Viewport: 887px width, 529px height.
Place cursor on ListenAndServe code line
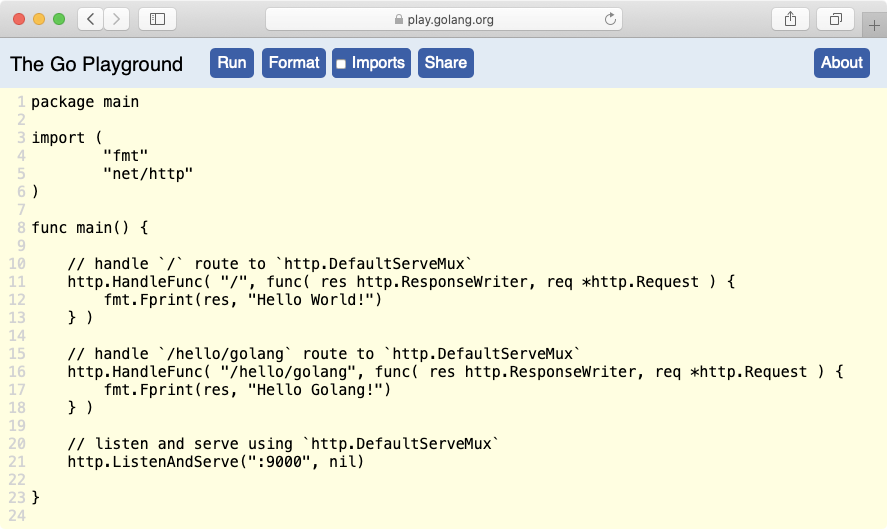tap(215, 462)
